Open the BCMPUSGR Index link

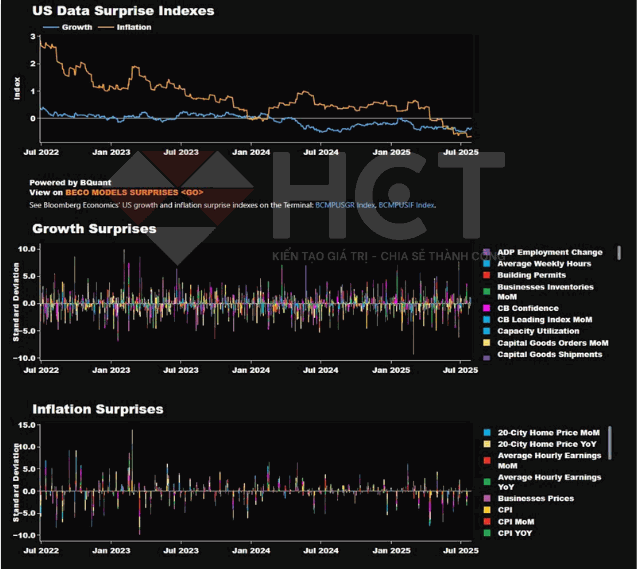[345, 204]
